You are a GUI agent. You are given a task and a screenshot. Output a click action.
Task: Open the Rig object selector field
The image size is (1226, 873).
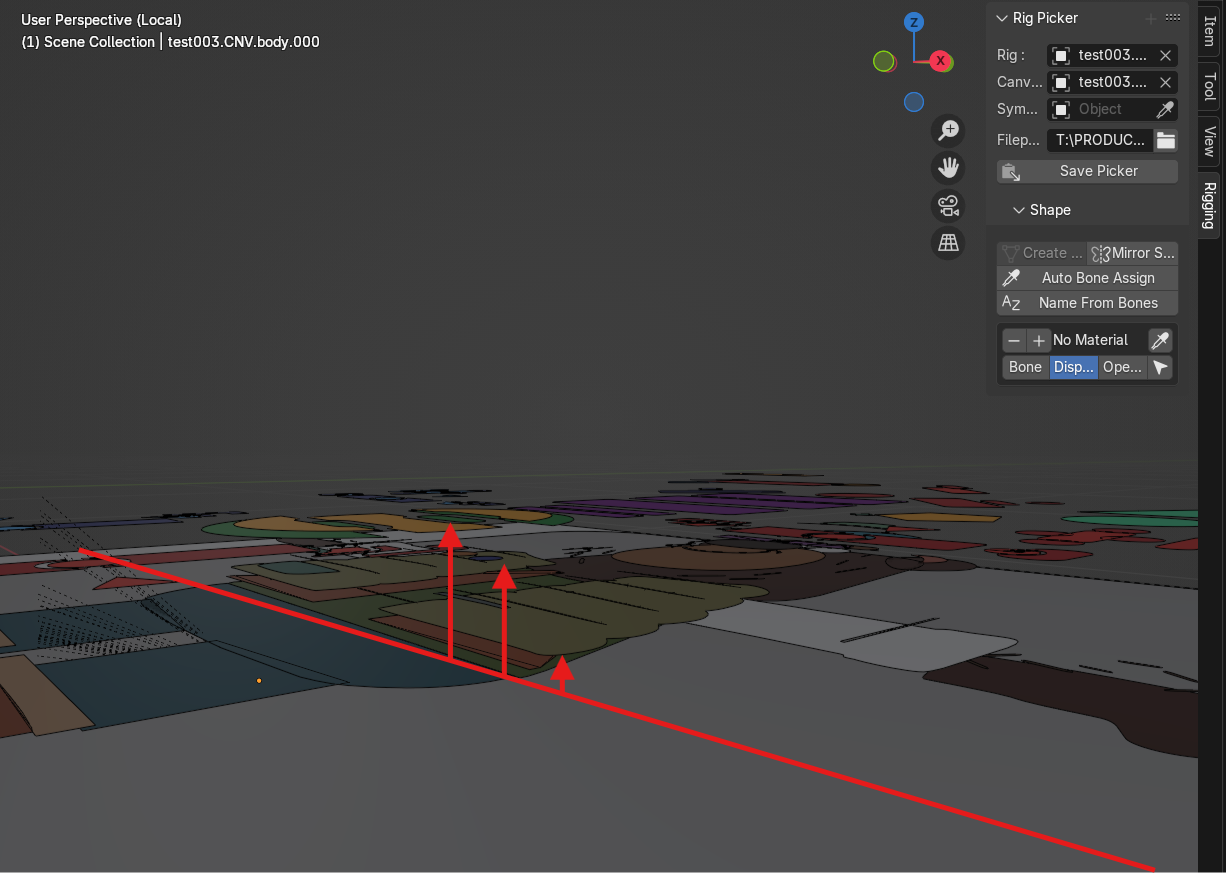pos(1100,56)
